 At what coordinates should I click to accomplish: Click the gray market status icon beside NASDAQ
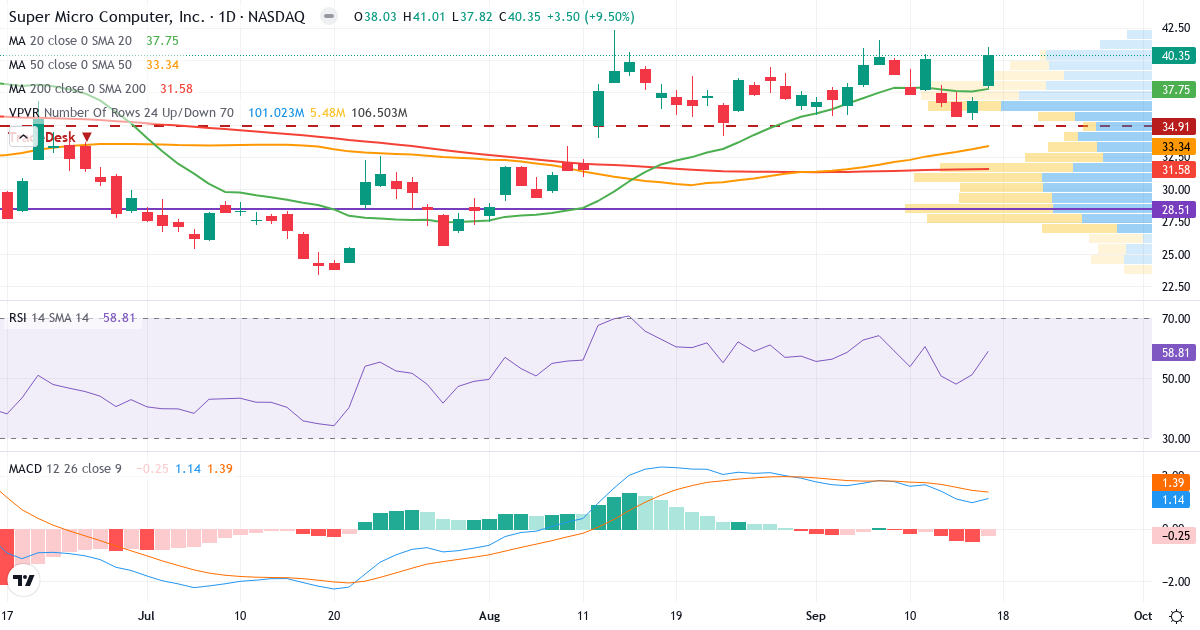coord(328,17)
